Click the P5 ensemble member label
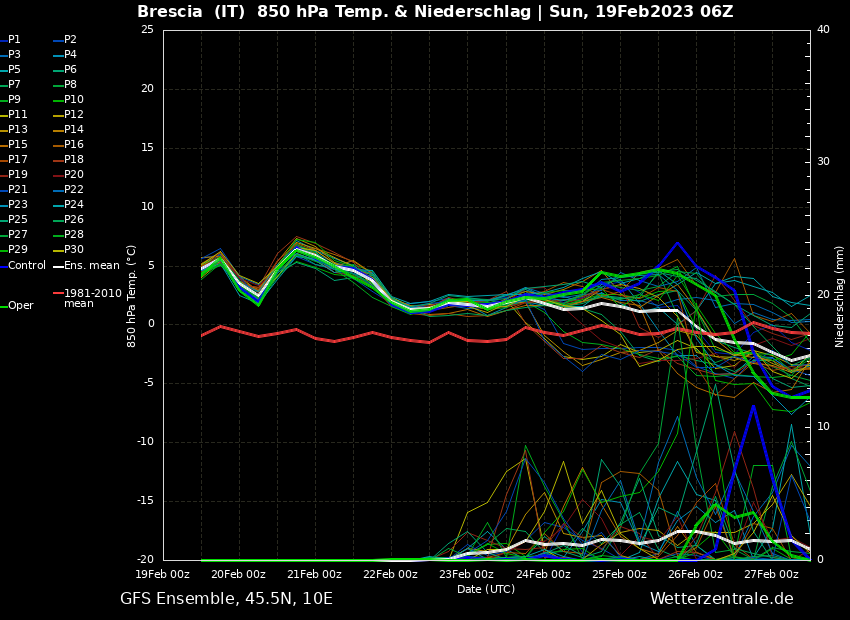This screenshot has width=850, height=620. pyautogui.click(x=14, y=69)
